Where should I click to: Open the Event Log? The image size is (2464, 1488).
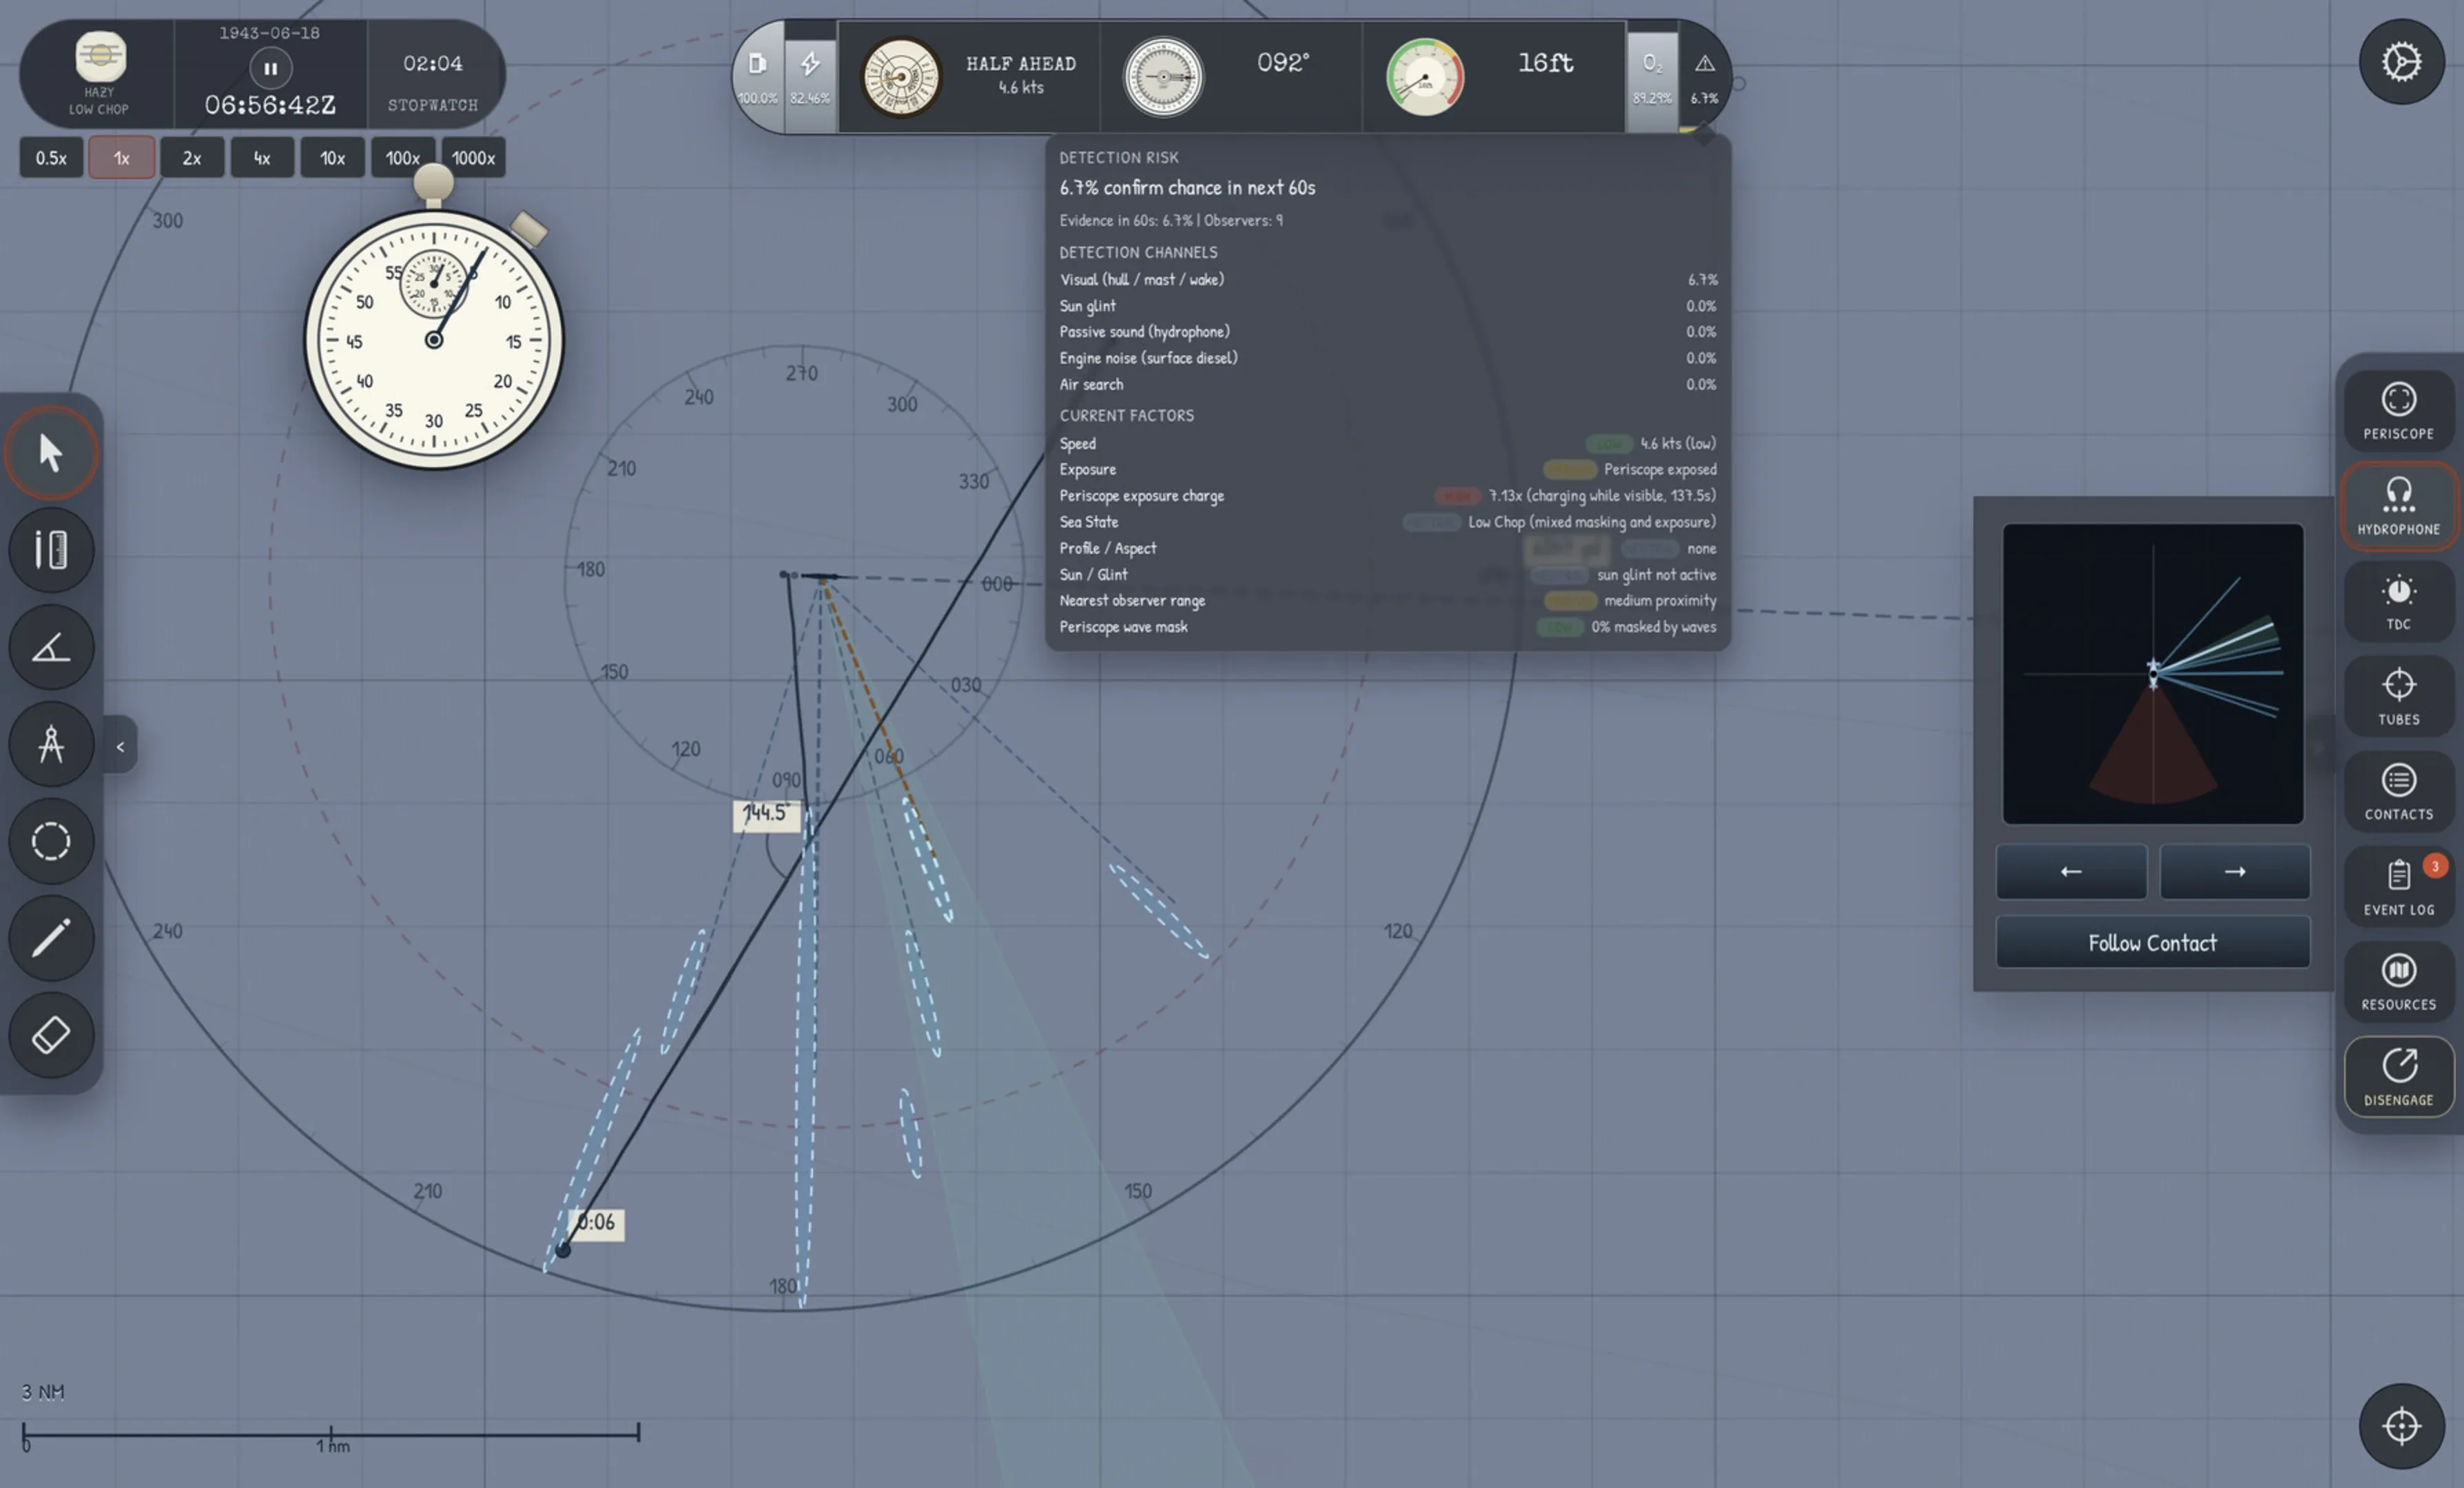click(x=2398, y=886)
